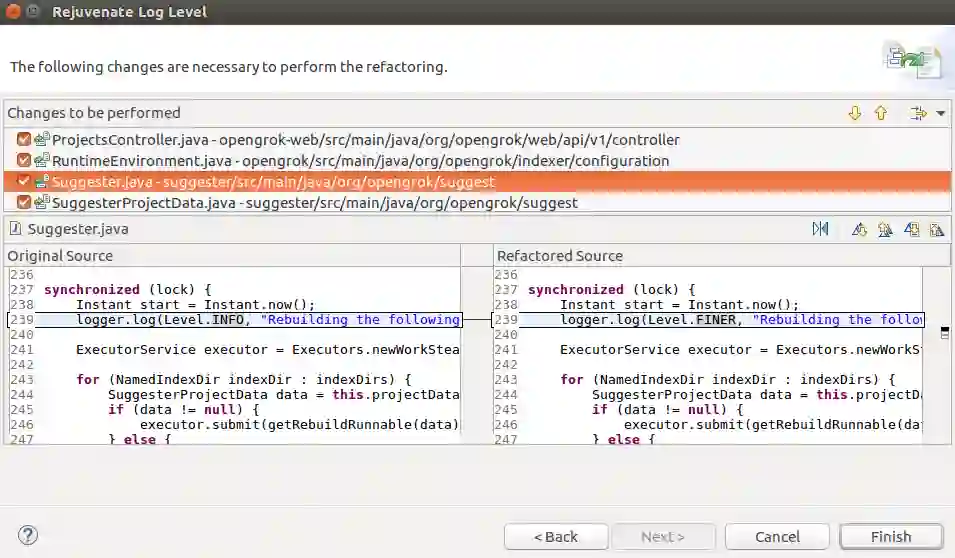Click the change marker in overview ruler
The image size is (955, 558).
tap(945, 333)
